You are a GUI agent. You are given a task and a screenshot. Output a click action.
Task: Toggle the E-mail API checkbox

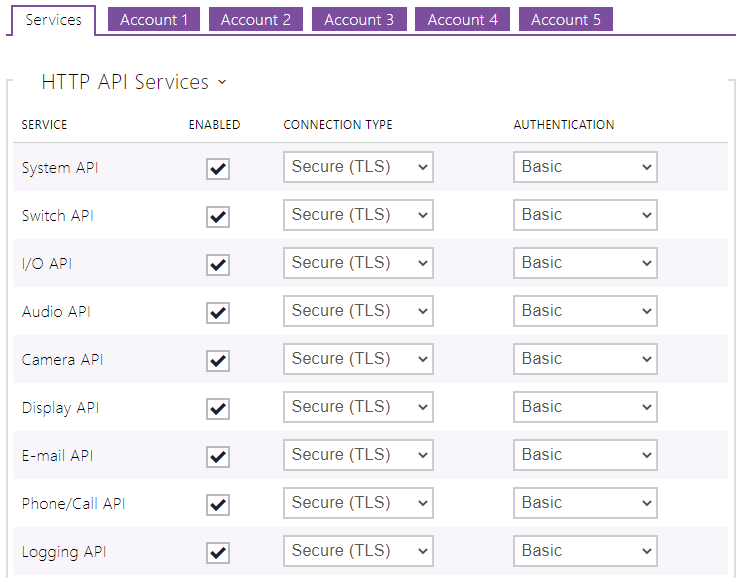coord(218,457)
